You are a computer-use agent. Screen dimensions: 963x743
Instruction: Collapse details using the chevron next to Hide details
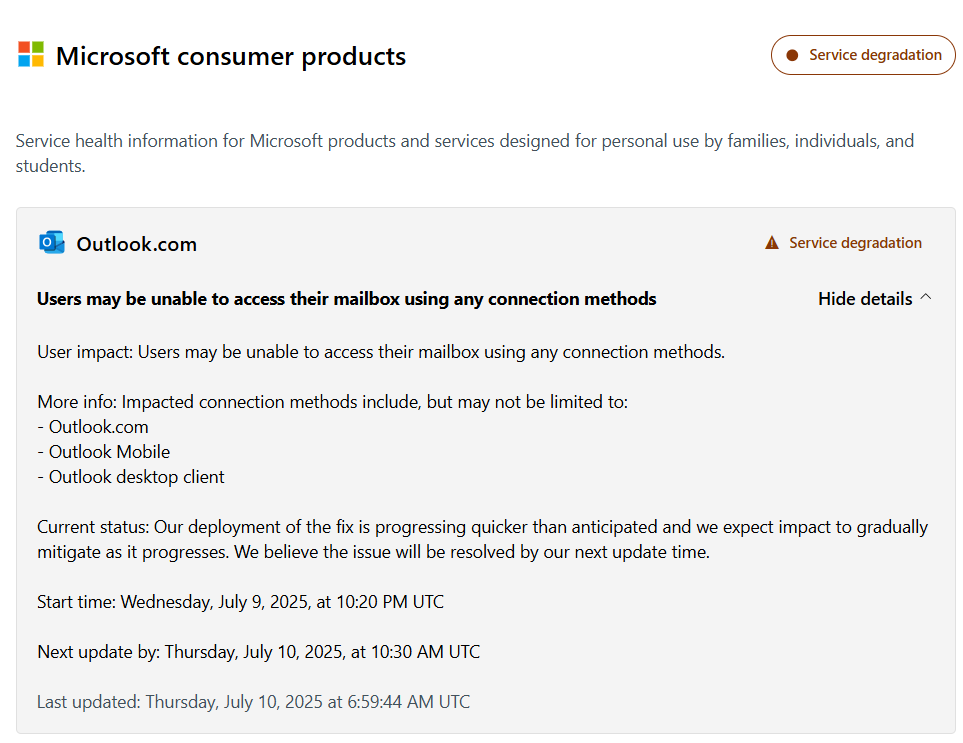coord(927,296)
